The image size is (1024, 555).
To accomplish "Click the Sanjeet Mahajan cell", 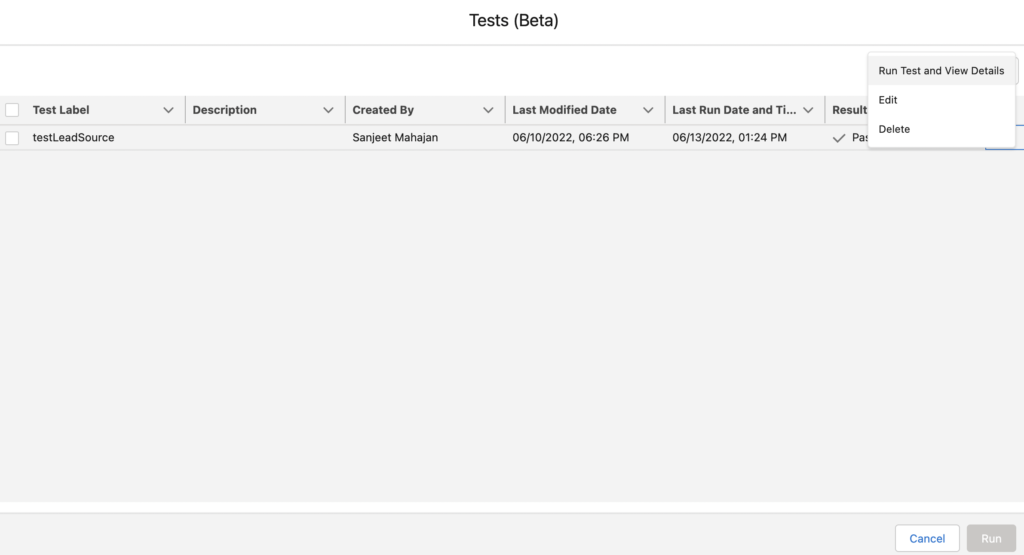I will 395,138.
